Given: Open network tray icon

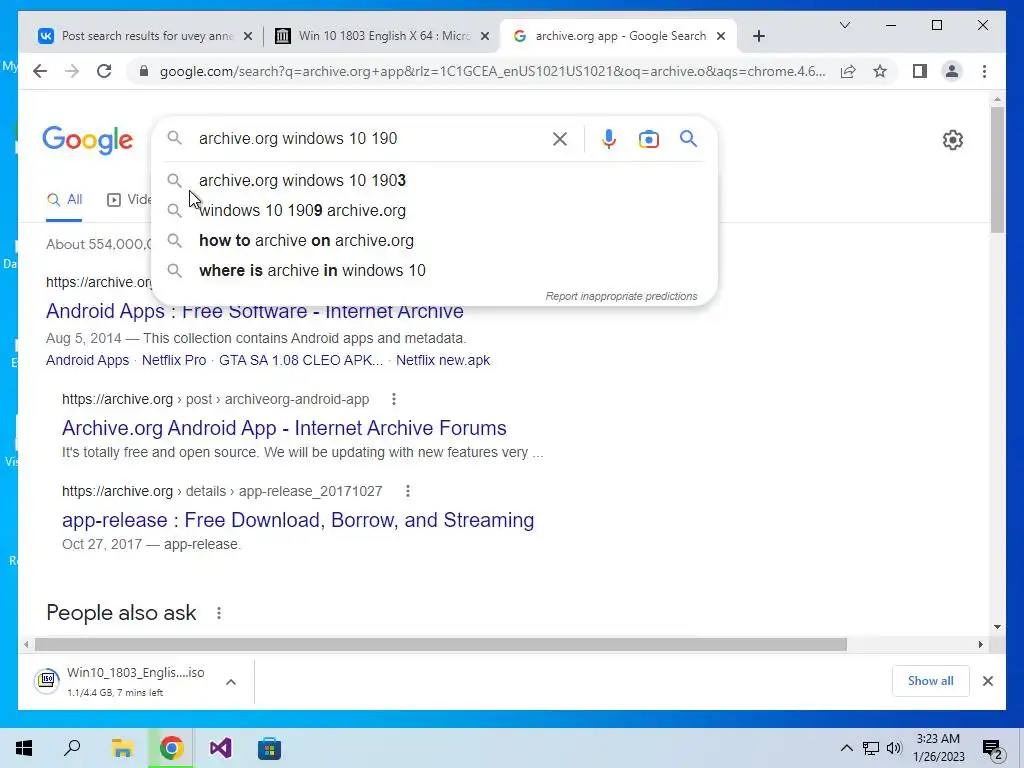Looking at the screenshot, I should point(871,748).
